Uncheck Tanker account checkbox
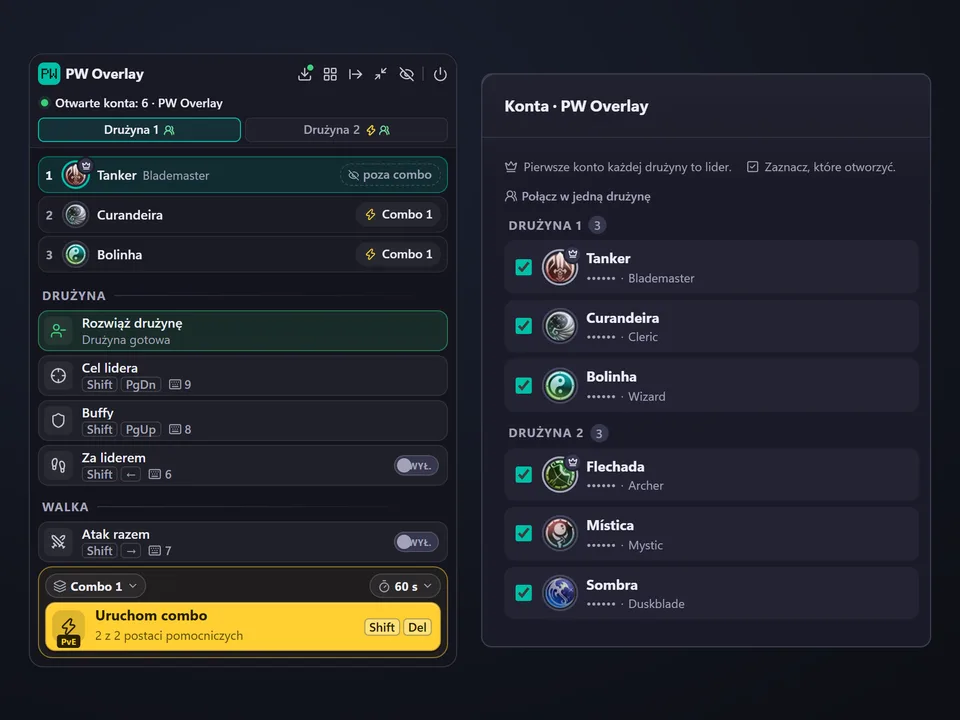Viewport: 960px width, 720px height. point(523,267)
